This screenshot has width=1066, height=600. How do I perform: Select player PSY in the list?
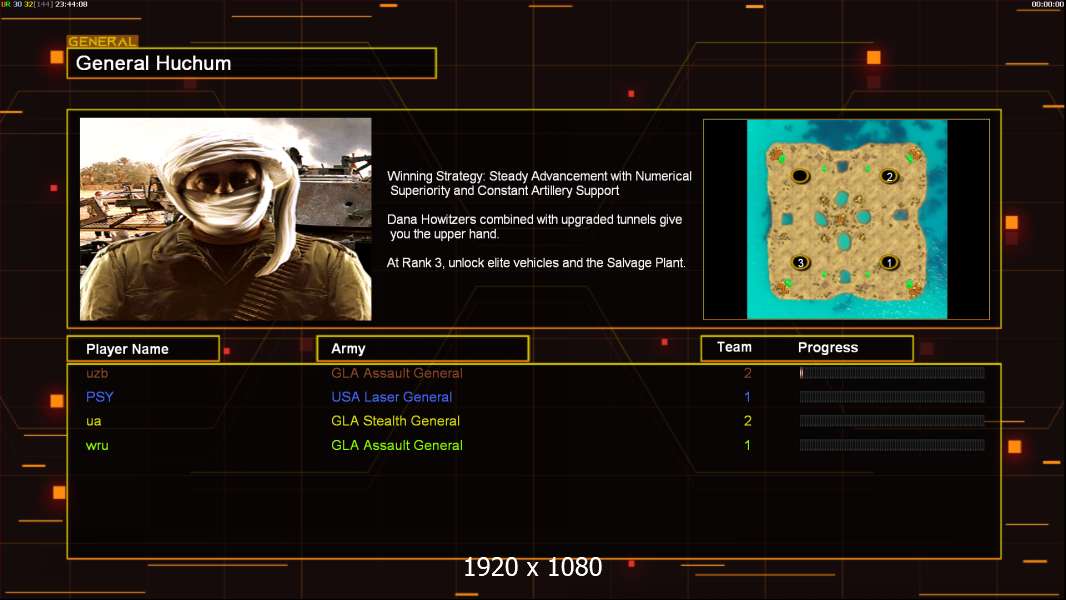pos(100,397)
